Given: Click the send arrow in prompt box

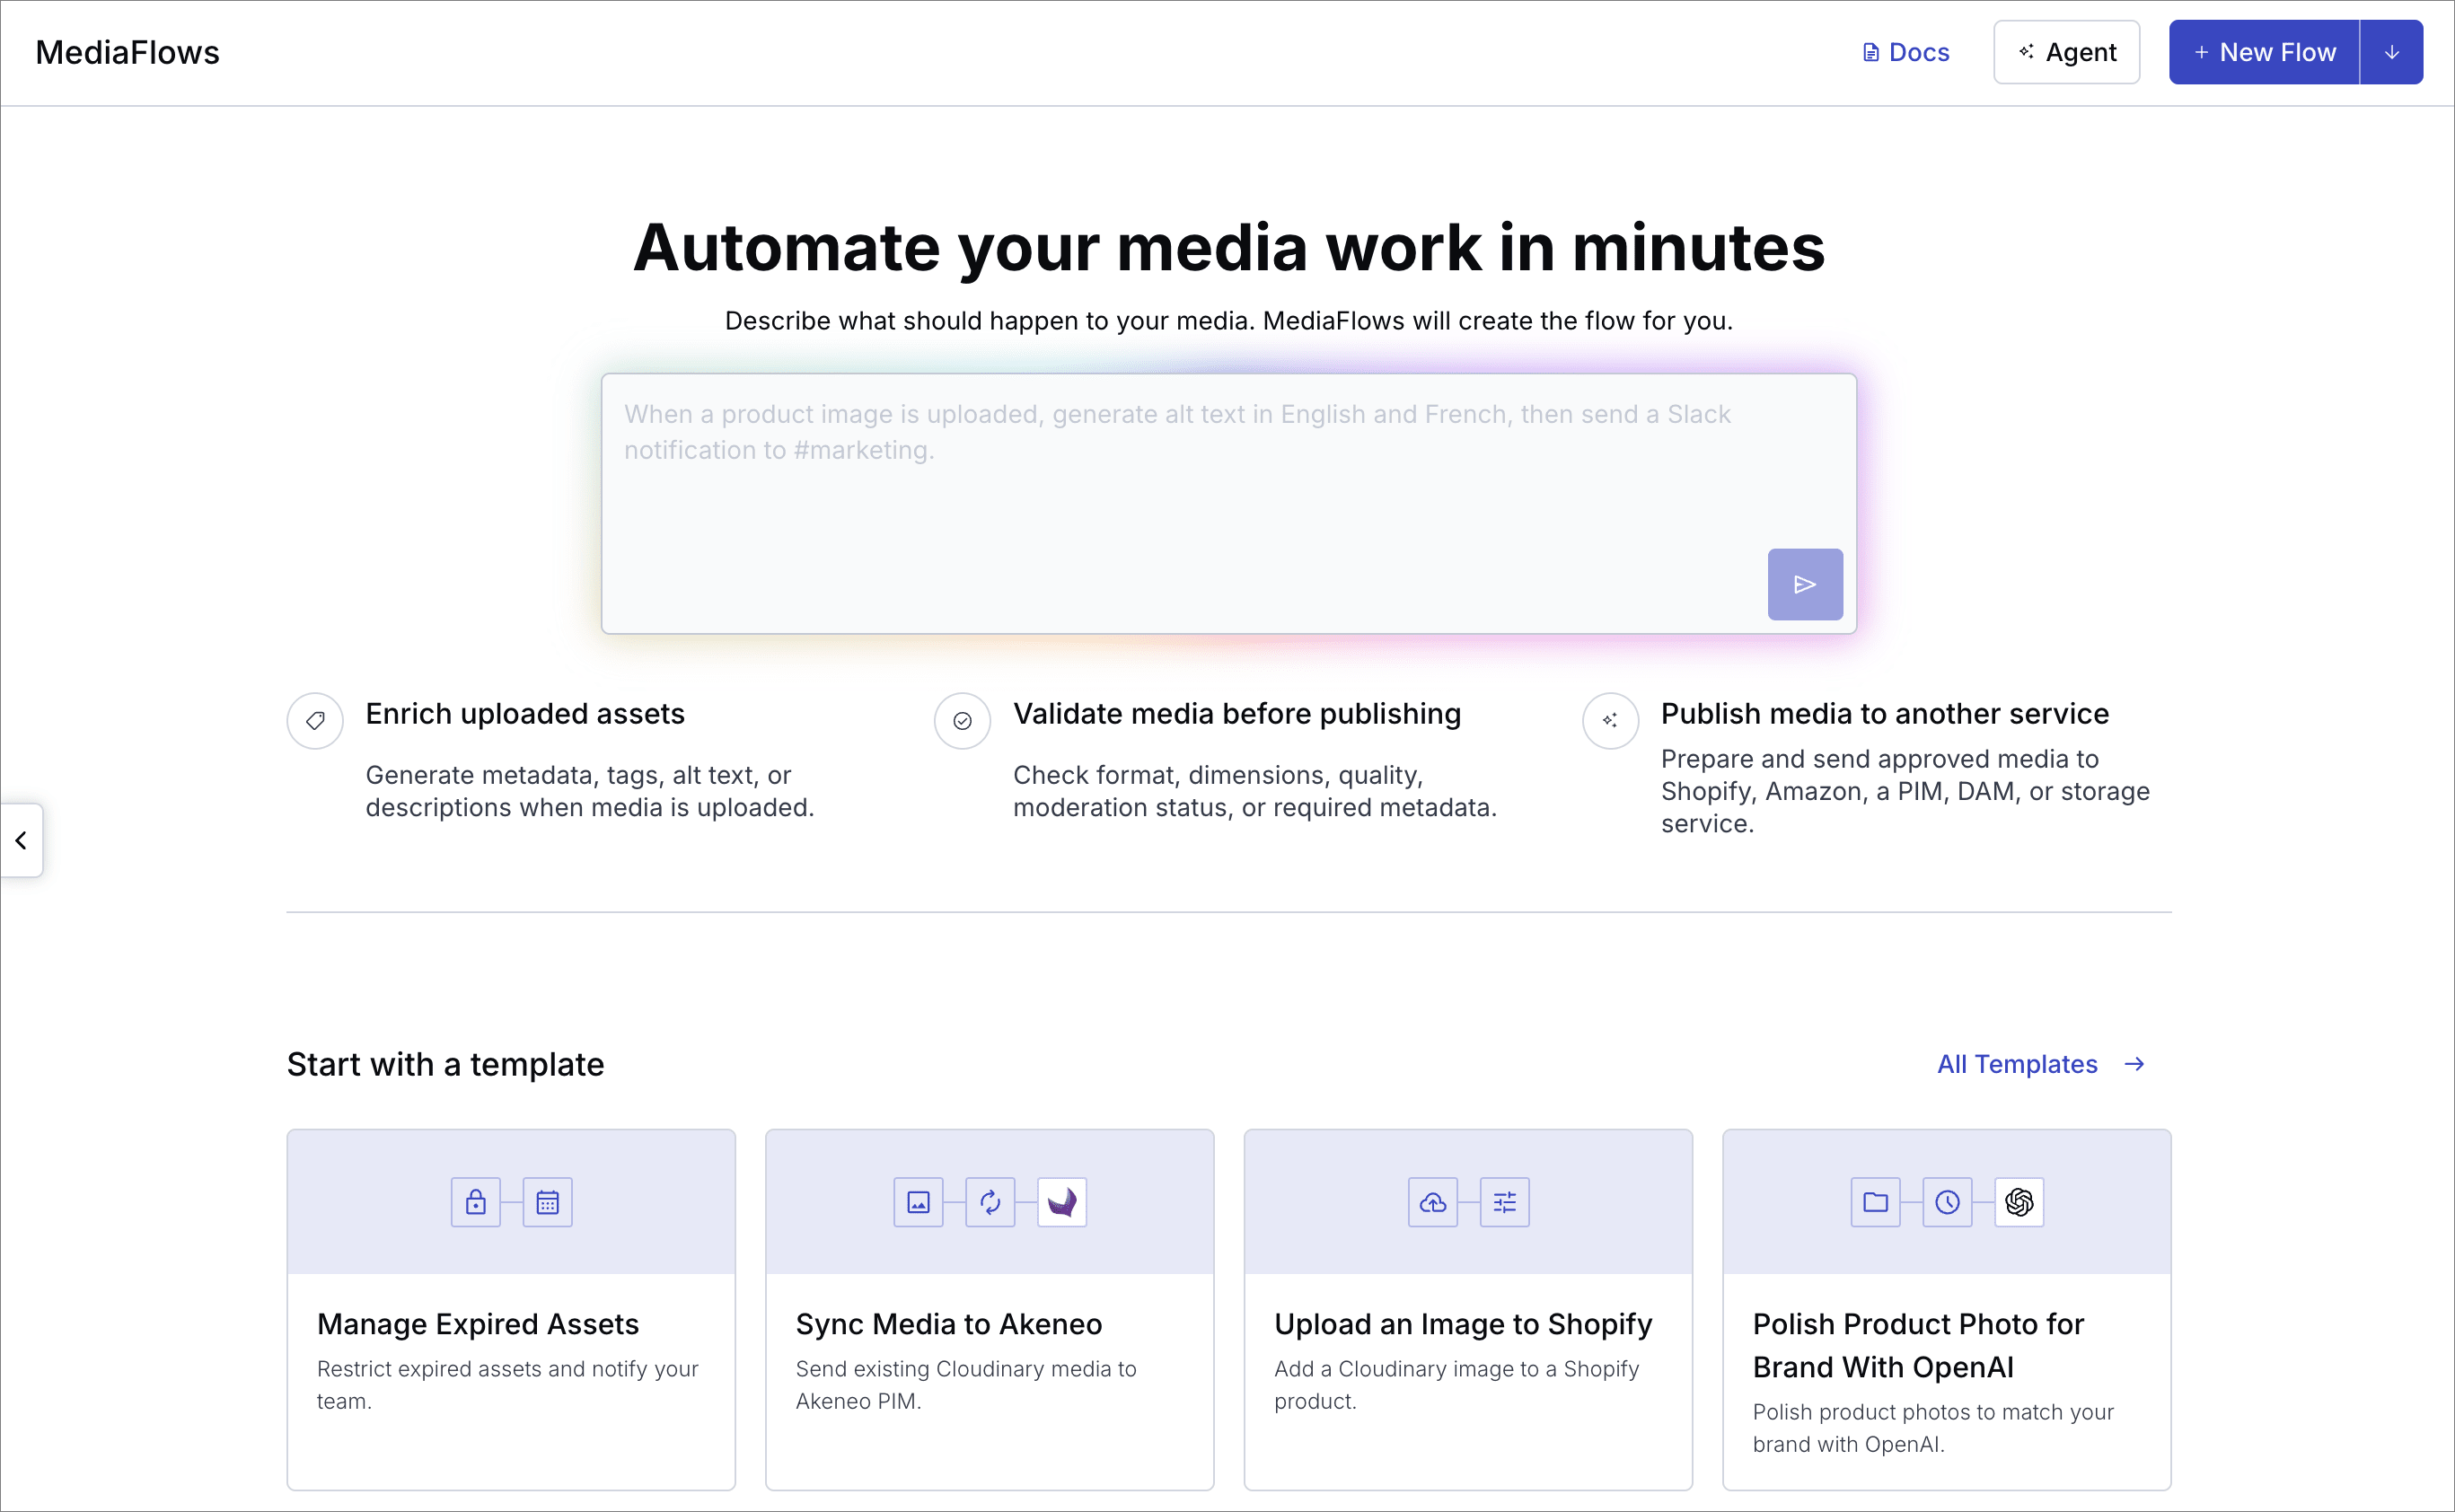Looking at the screenshot, I should pyautogui.click(x=1804, y=584).
